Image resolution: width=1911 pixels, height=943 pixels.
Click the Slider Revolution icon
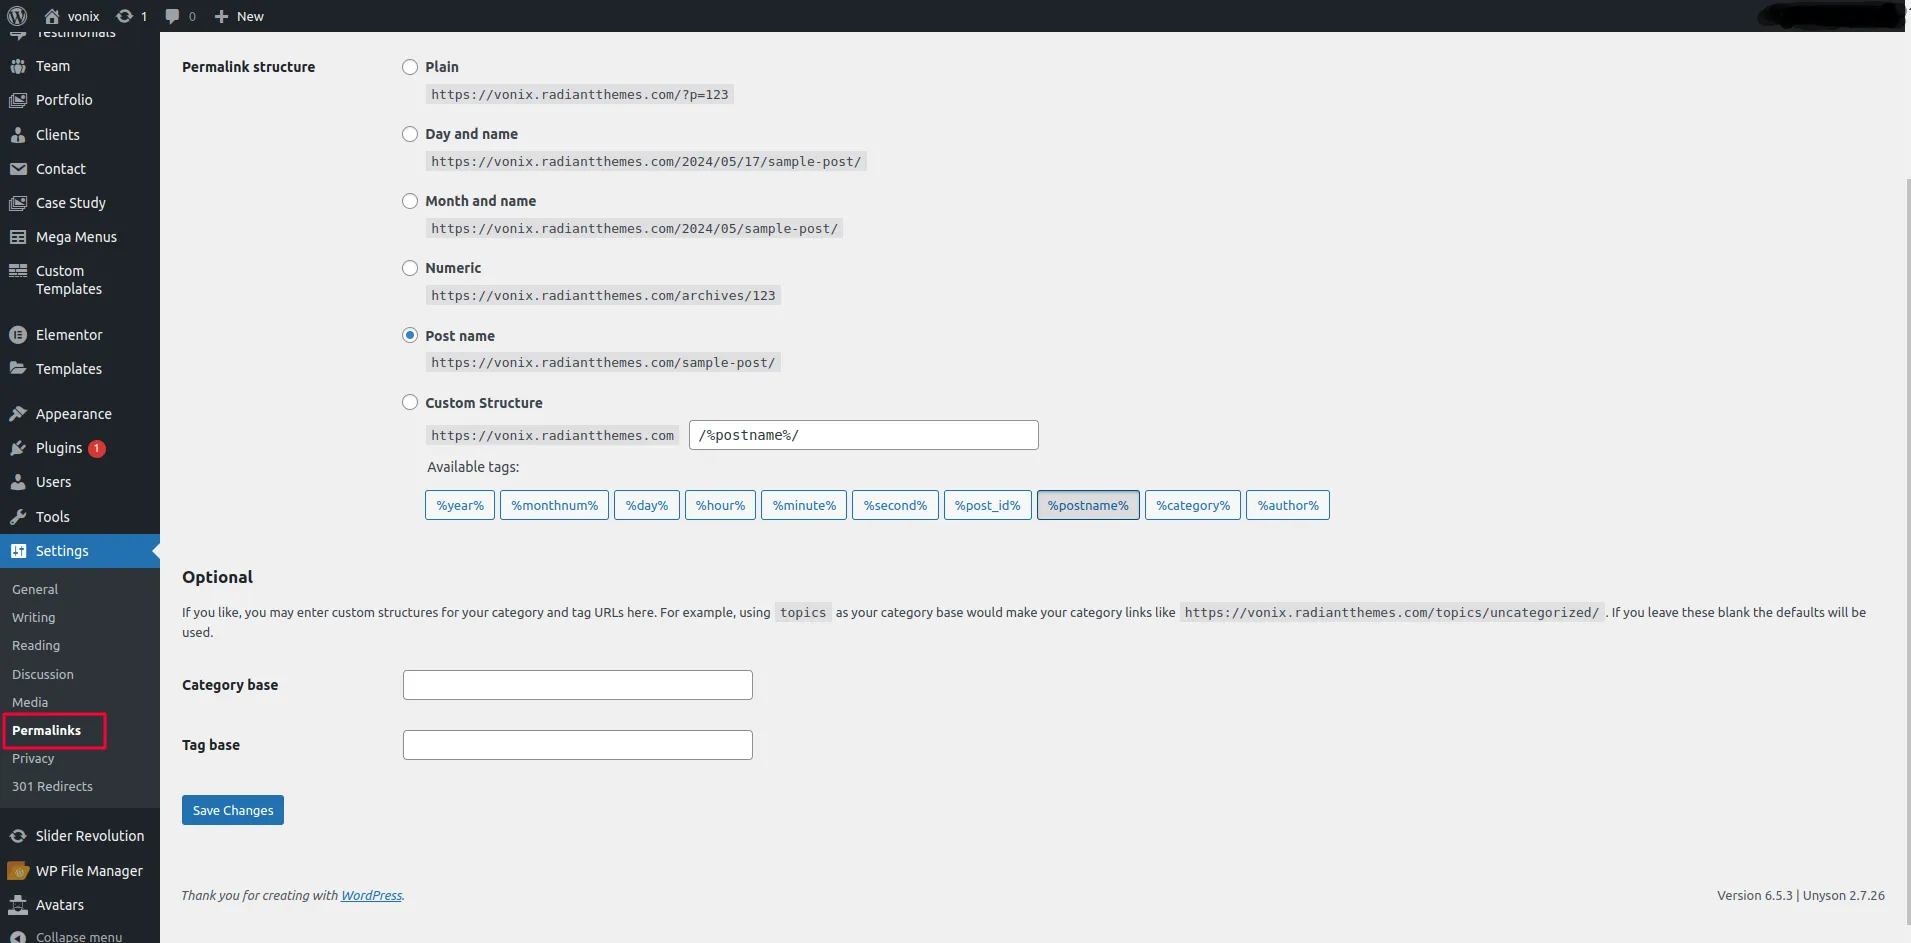click(x=18, y=836)
